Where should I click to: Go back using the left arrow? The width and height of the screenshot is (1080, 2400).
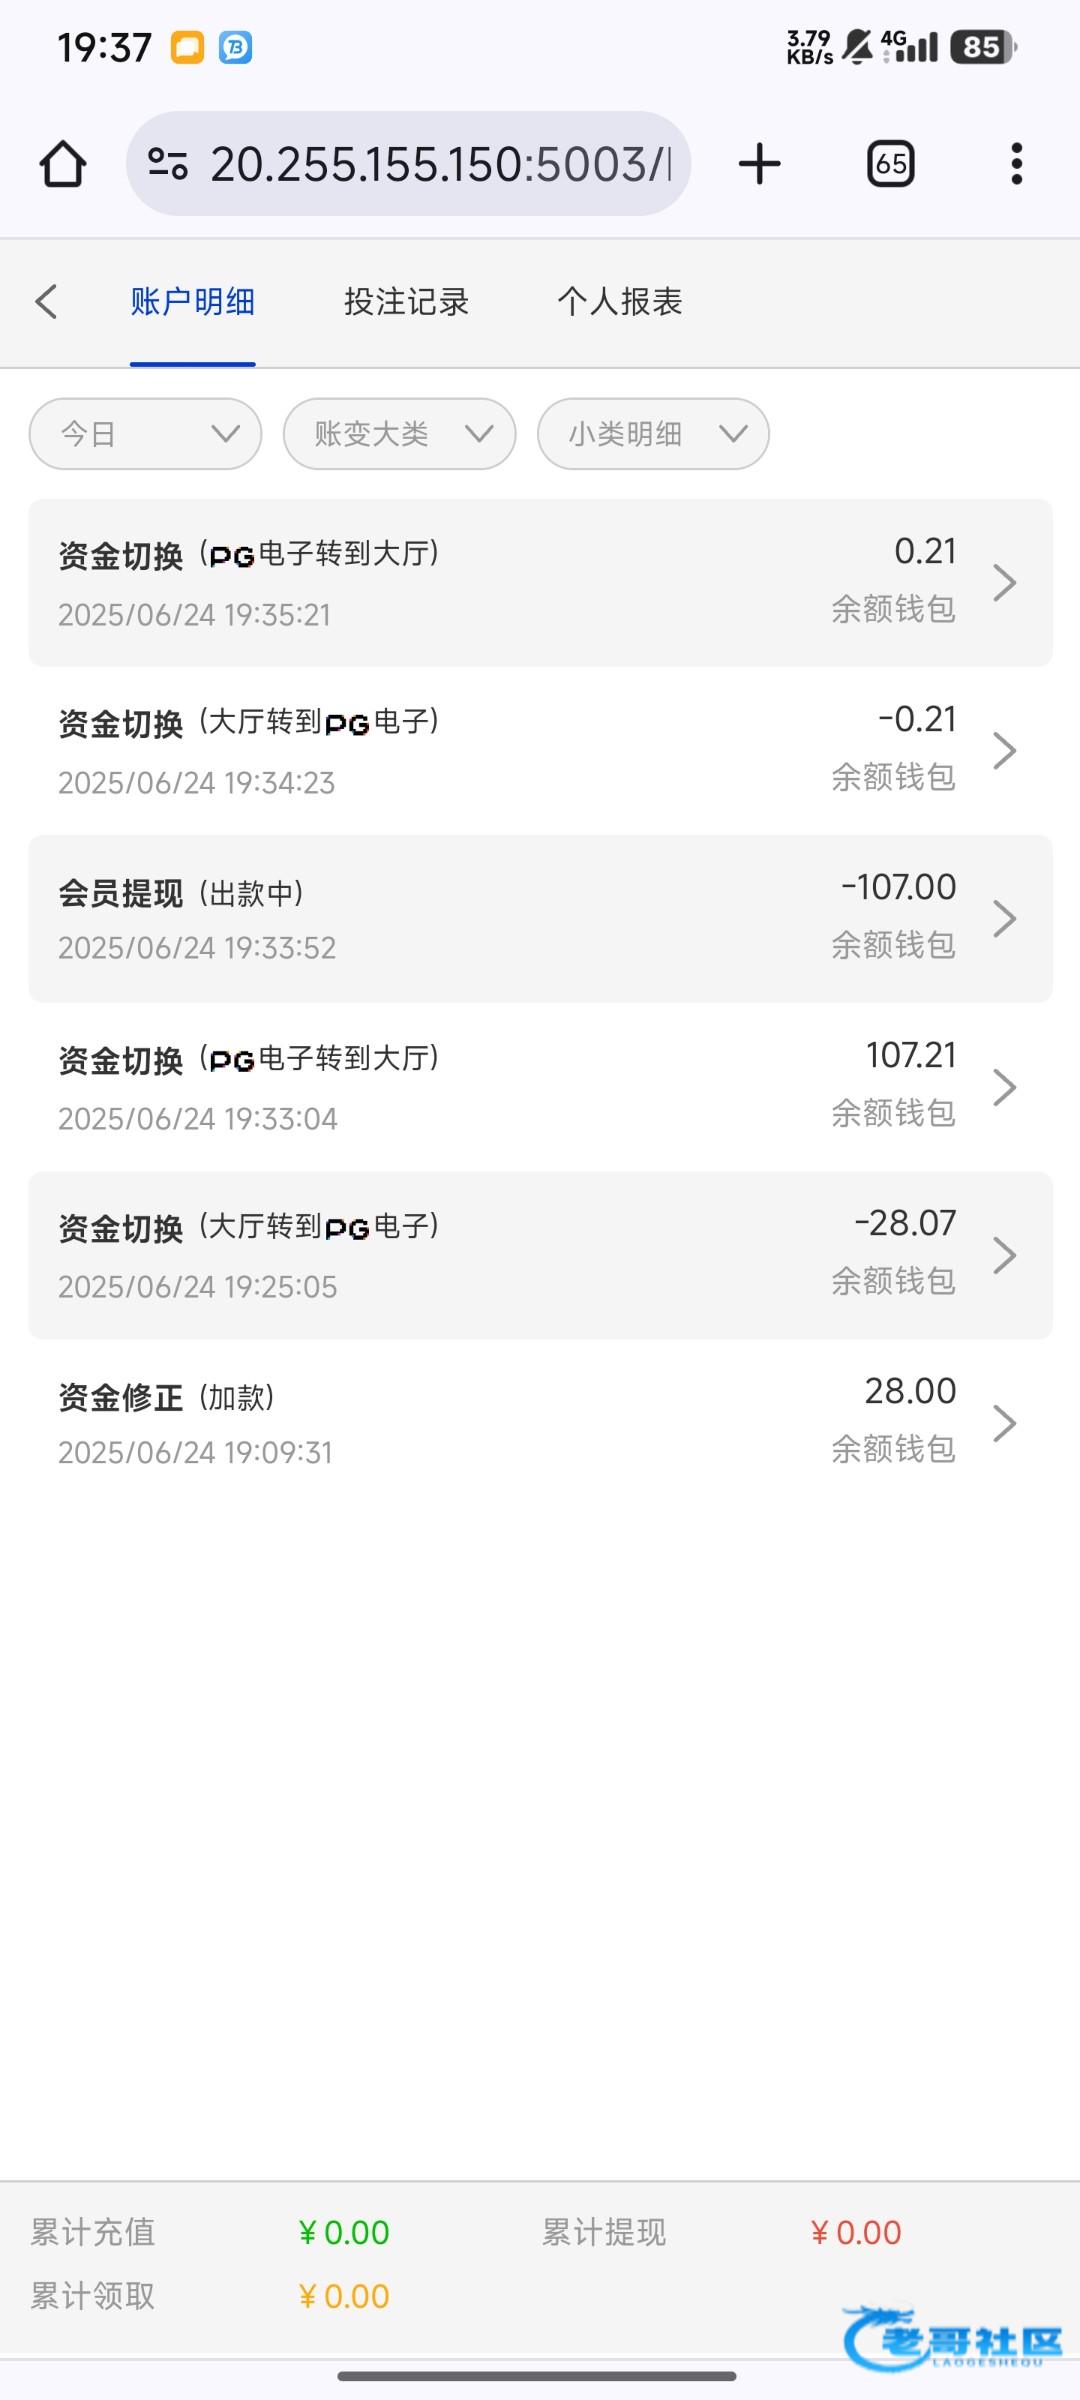(46, 301)
